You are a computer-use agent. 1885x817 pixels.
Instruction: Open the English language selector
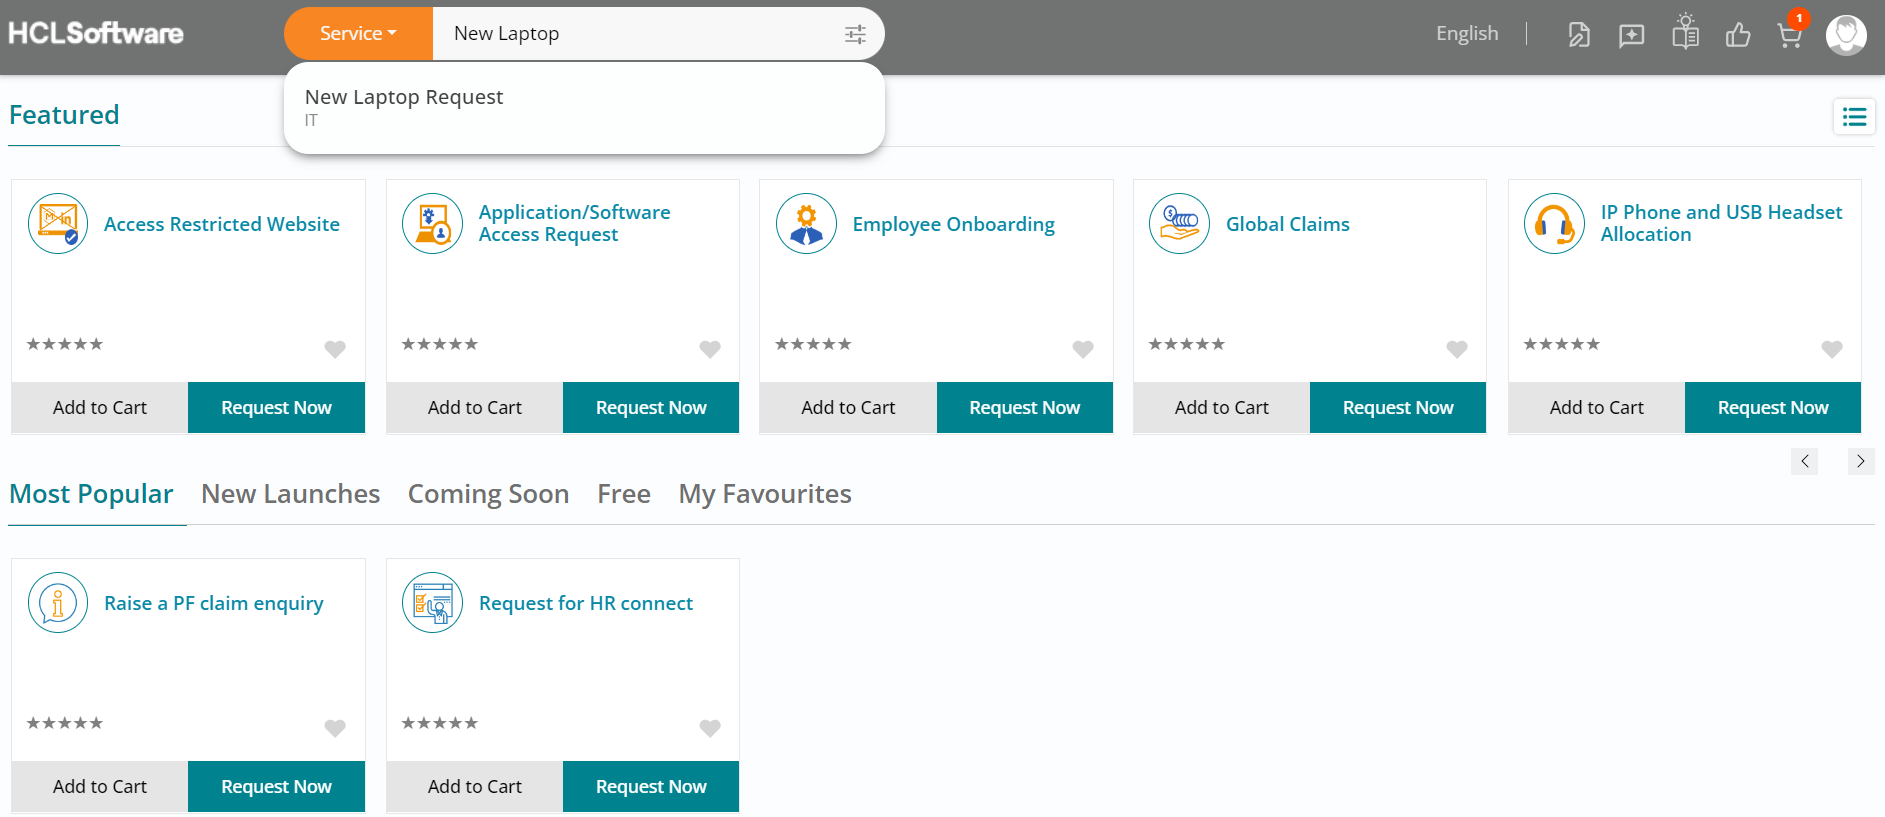[1467, 34]
